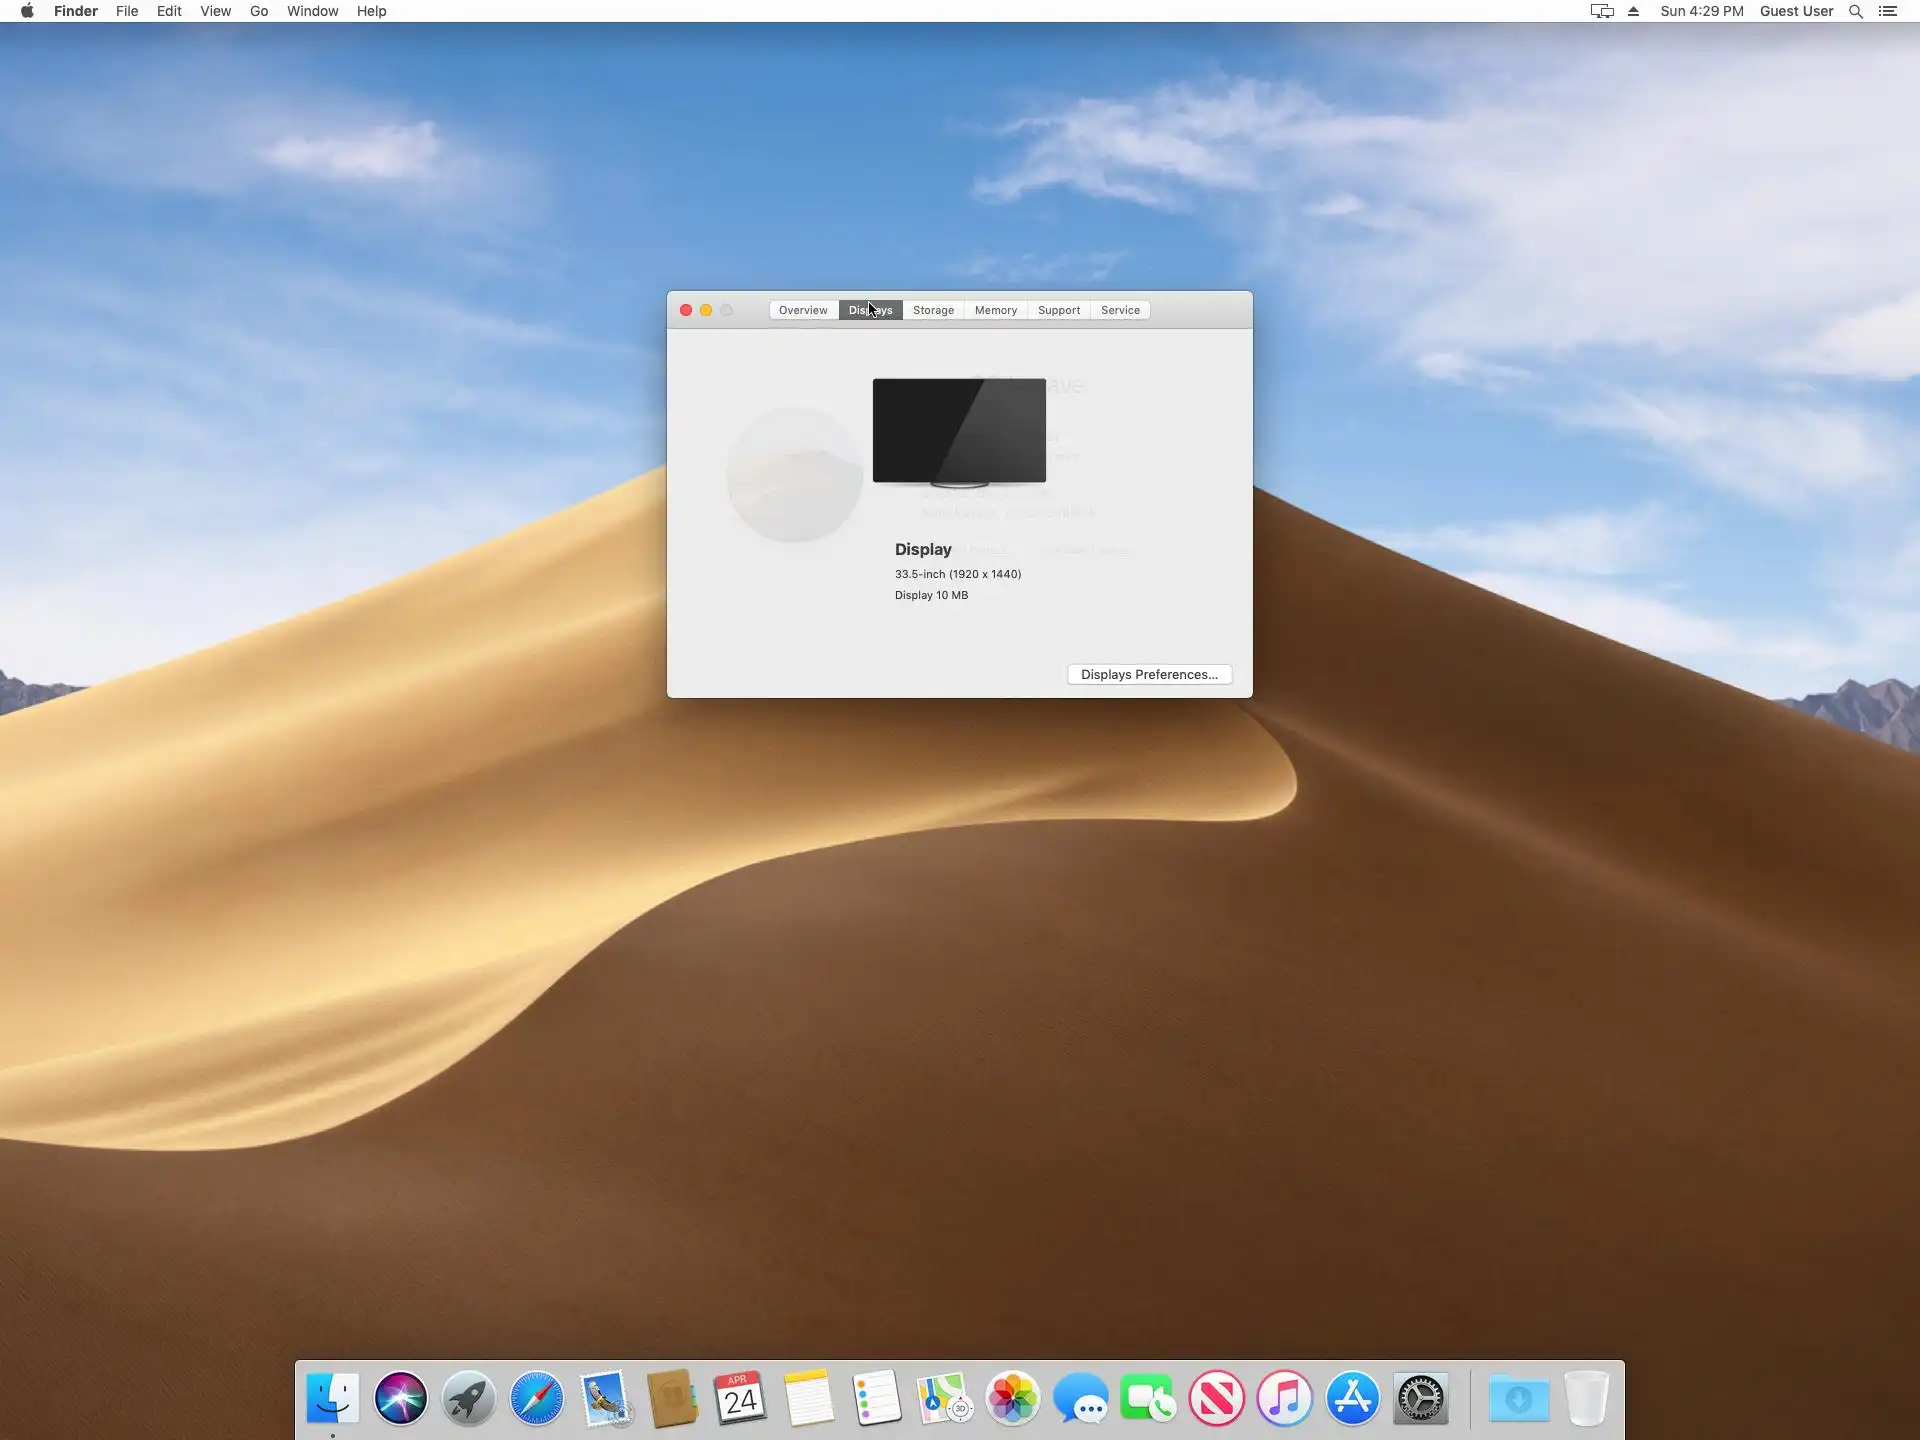Viewport: 1920px width, 1440px height.
Task: Click the display monitor image
Action: (959, 430)
